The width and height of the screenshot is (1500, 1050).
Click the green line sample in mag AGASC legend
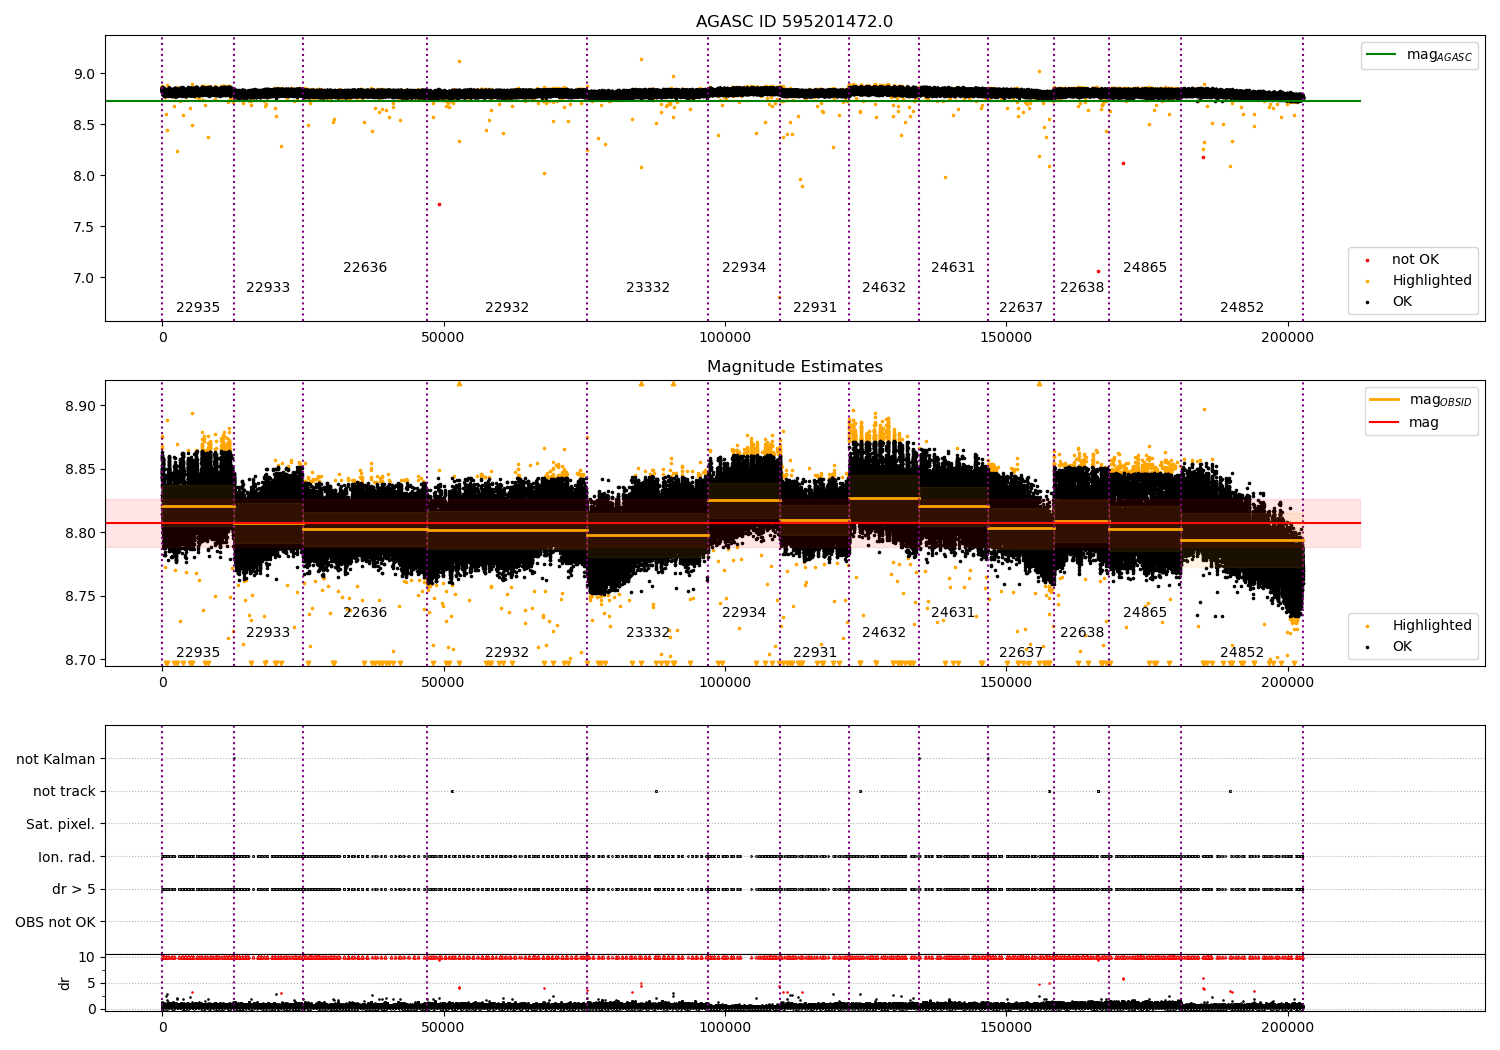pos(1383,55)
